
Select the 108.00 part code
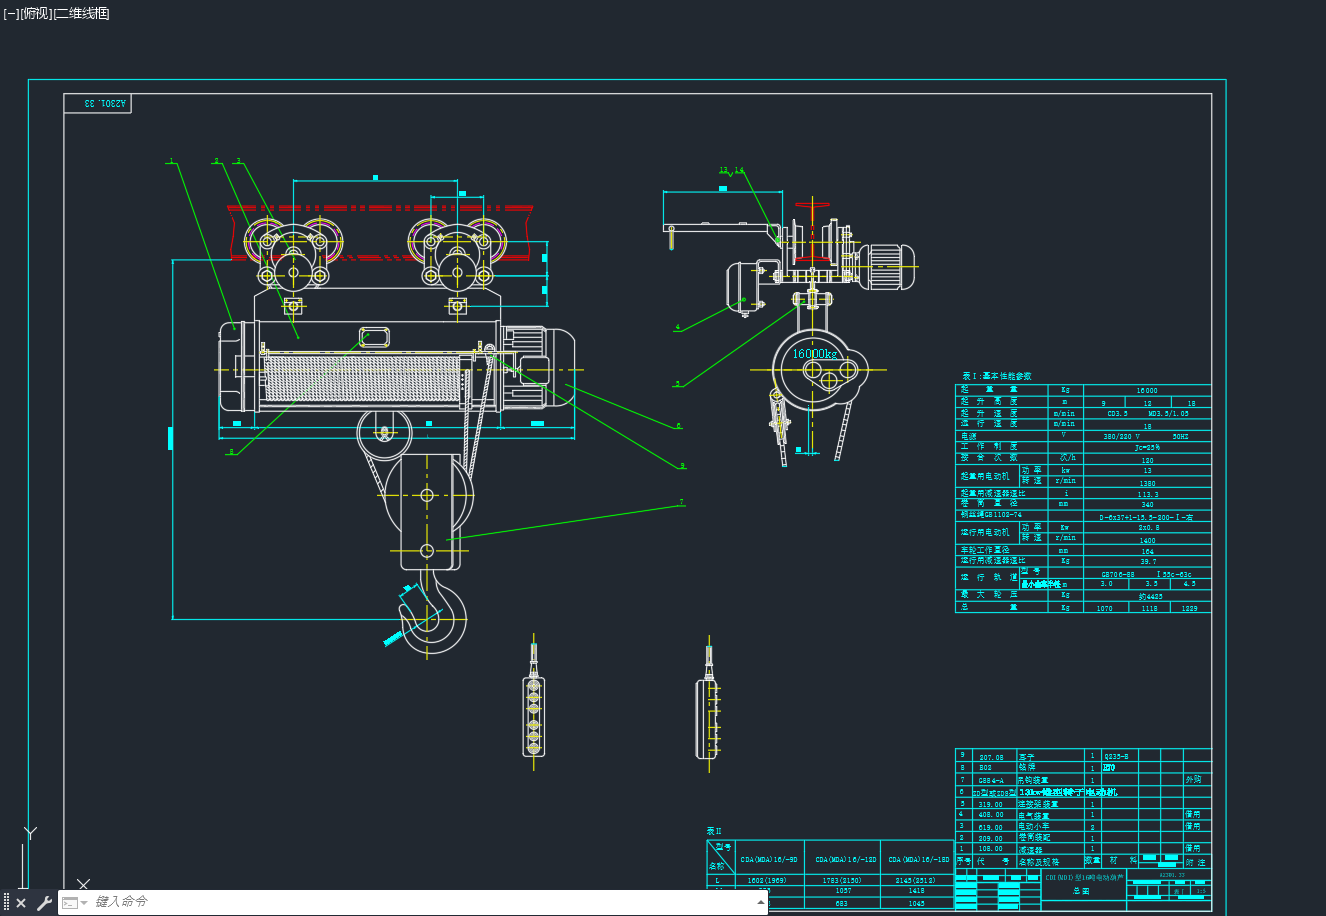[991, 849]
